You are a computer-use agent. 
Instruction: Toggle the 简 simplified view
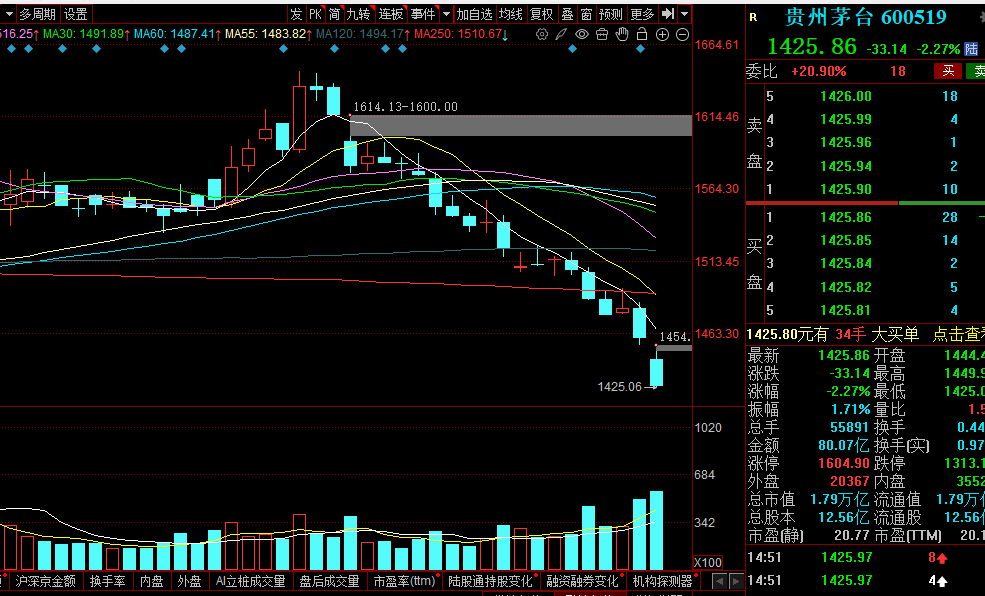334,14
